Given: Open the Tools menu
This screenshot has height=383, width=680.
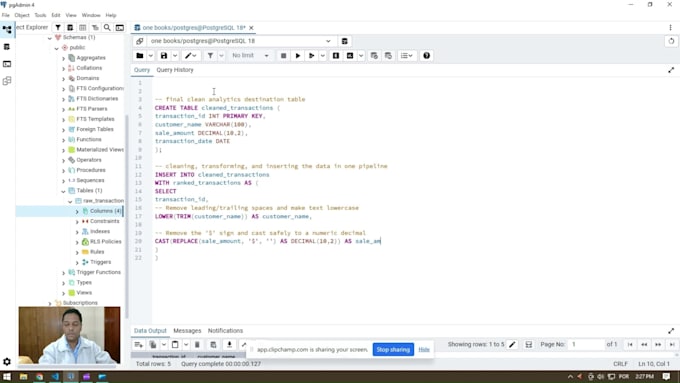Looking at the screenshot, I should pyautogui.click(x=40, y=15).
